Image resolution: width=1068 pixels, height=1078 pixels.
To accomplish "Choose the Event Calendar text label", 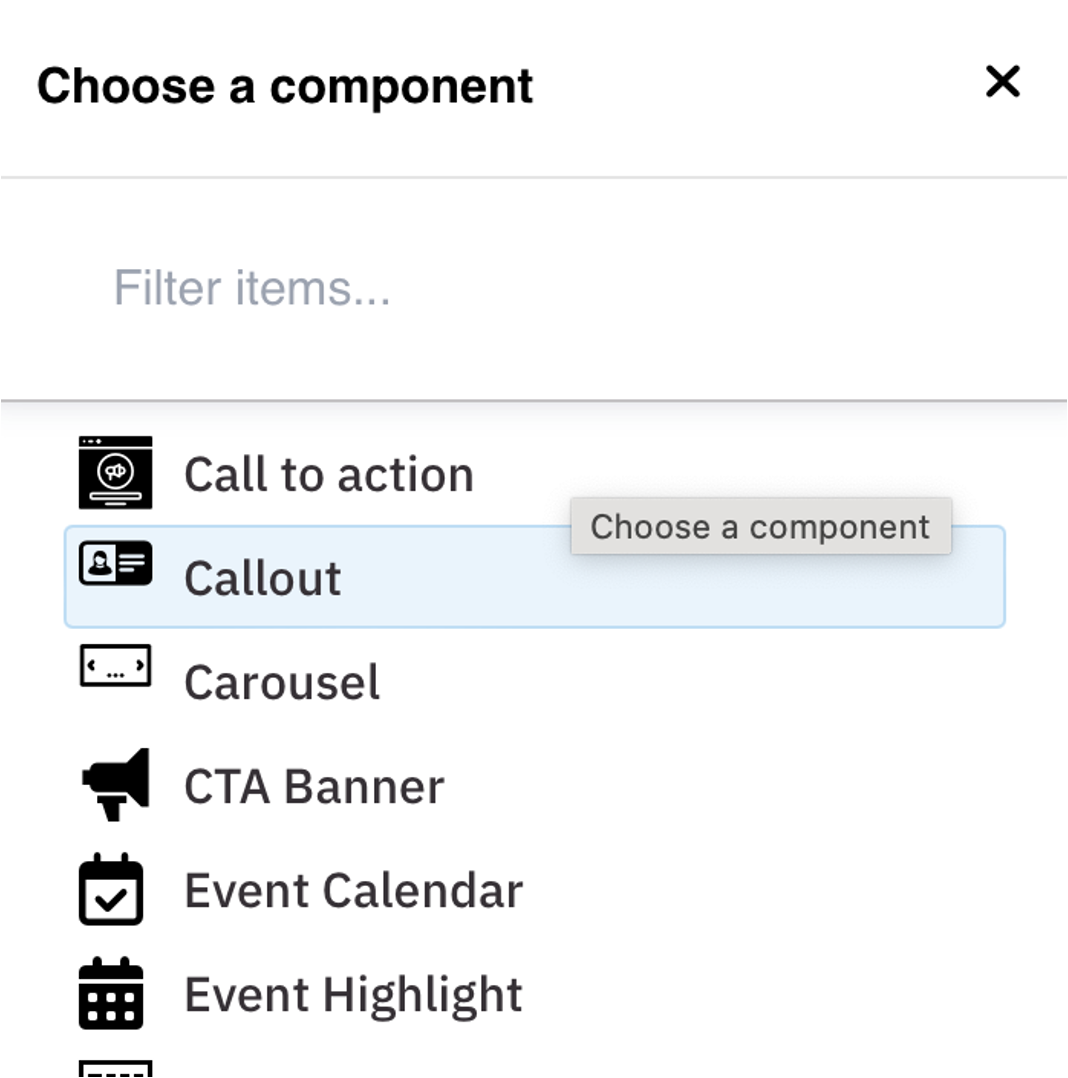I will click(x=352, y=891).
